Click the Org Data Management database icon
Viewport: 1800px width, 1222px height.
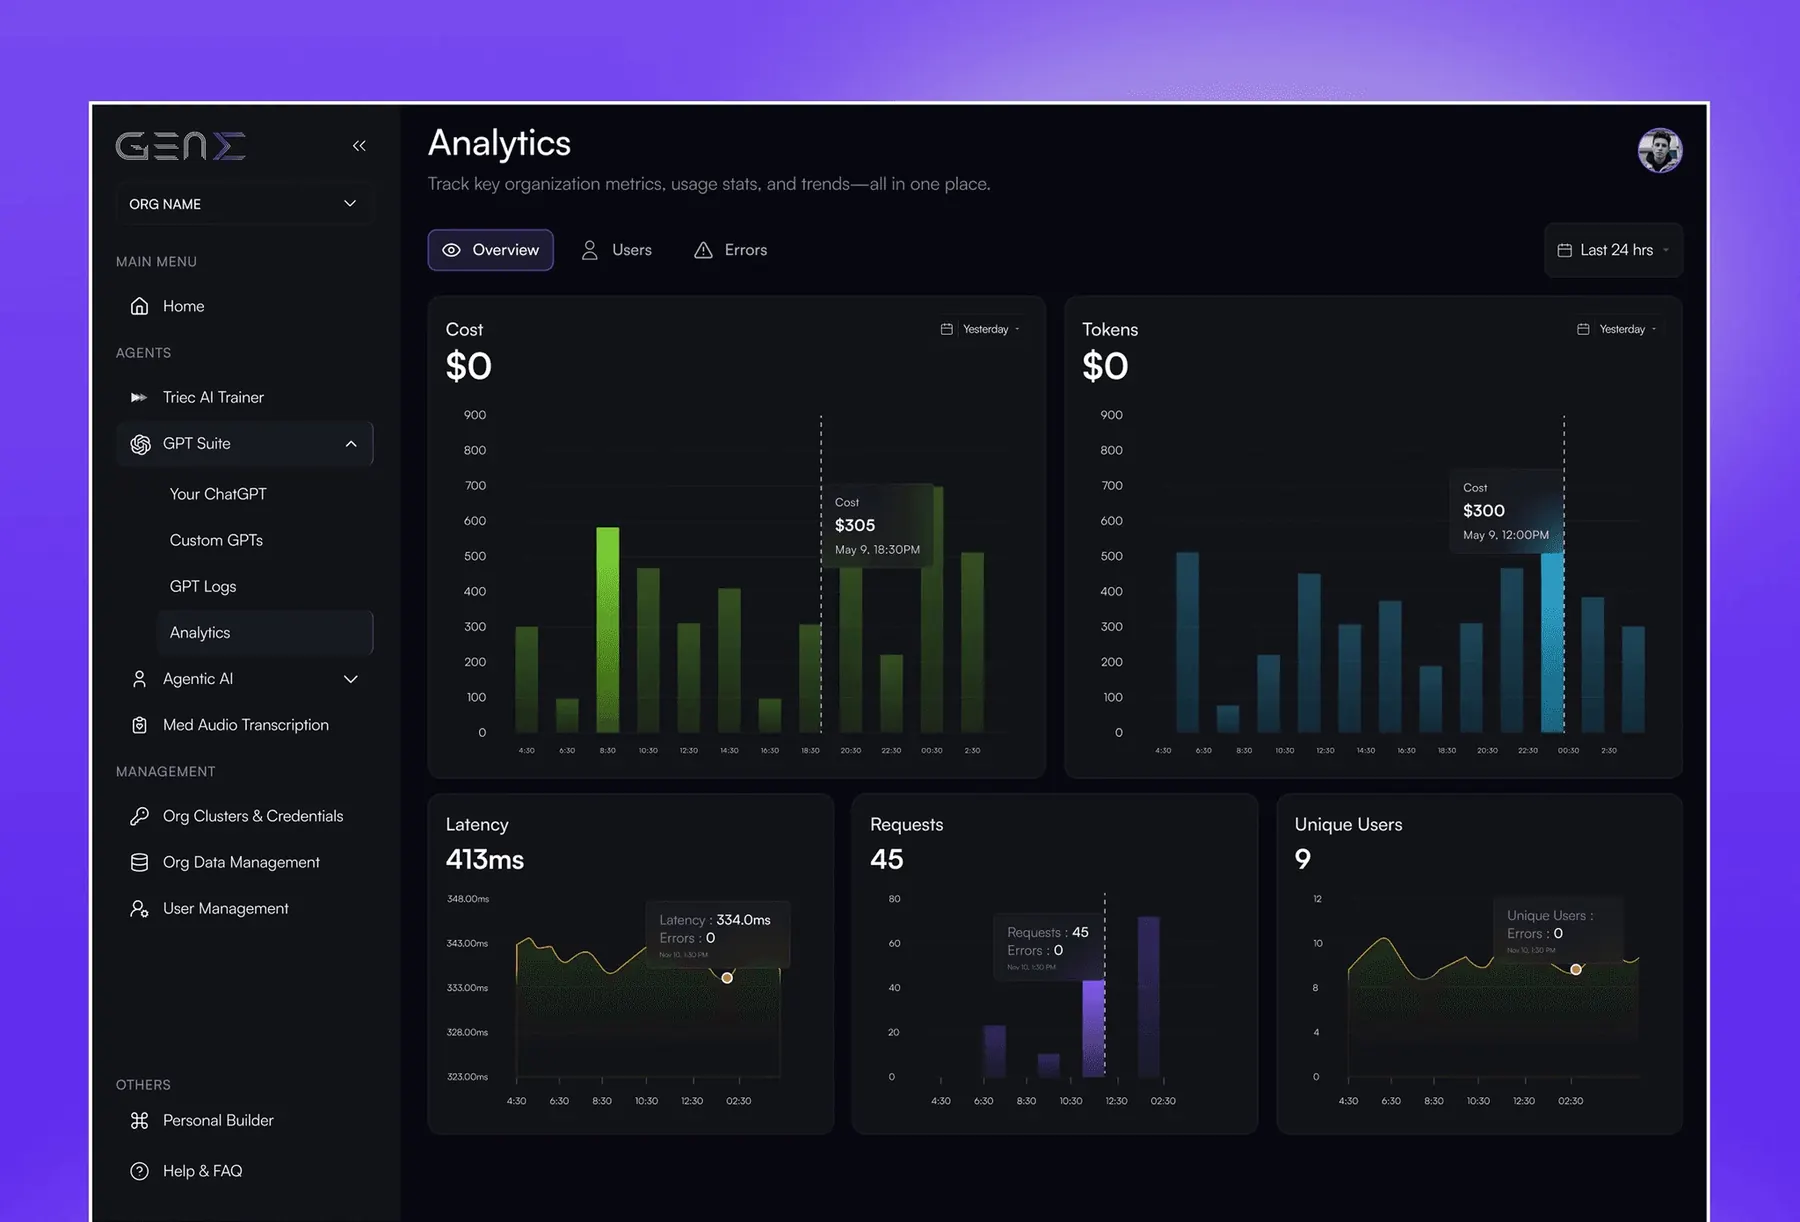tap(140, 862)
